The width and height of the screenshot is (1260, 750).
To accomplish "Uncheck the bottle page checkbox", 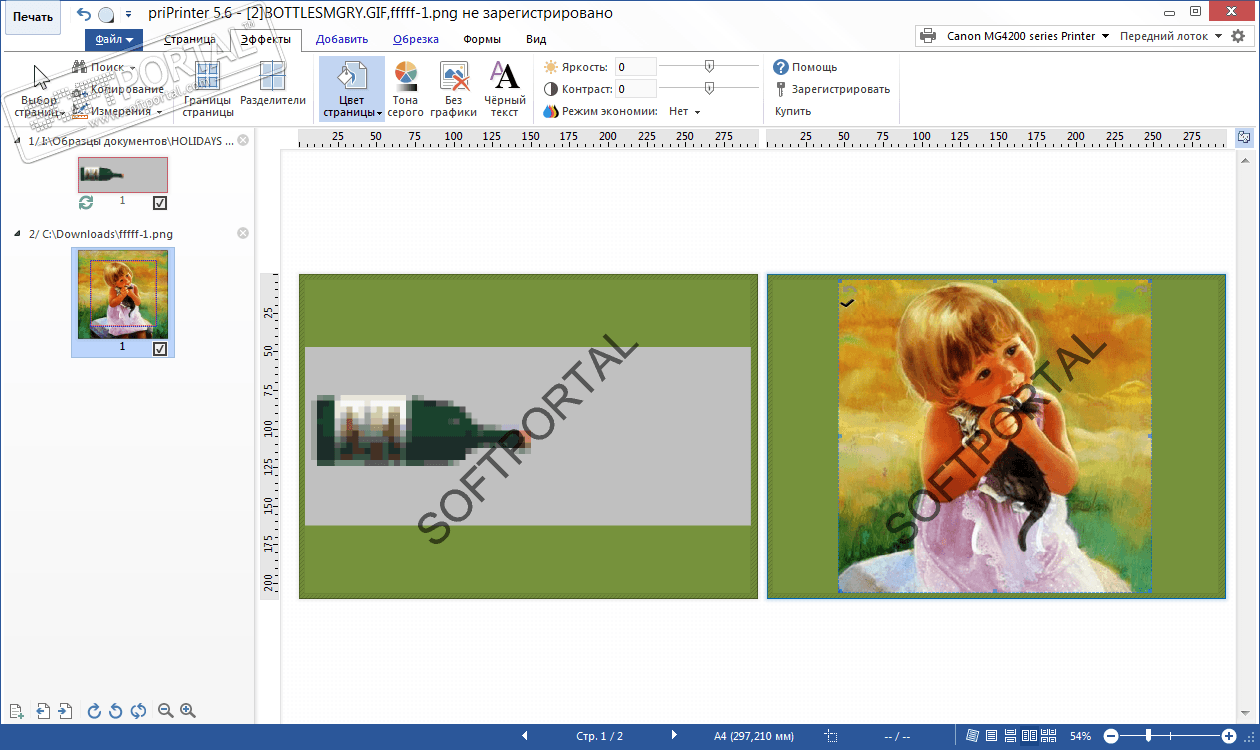I will point(160,203).
